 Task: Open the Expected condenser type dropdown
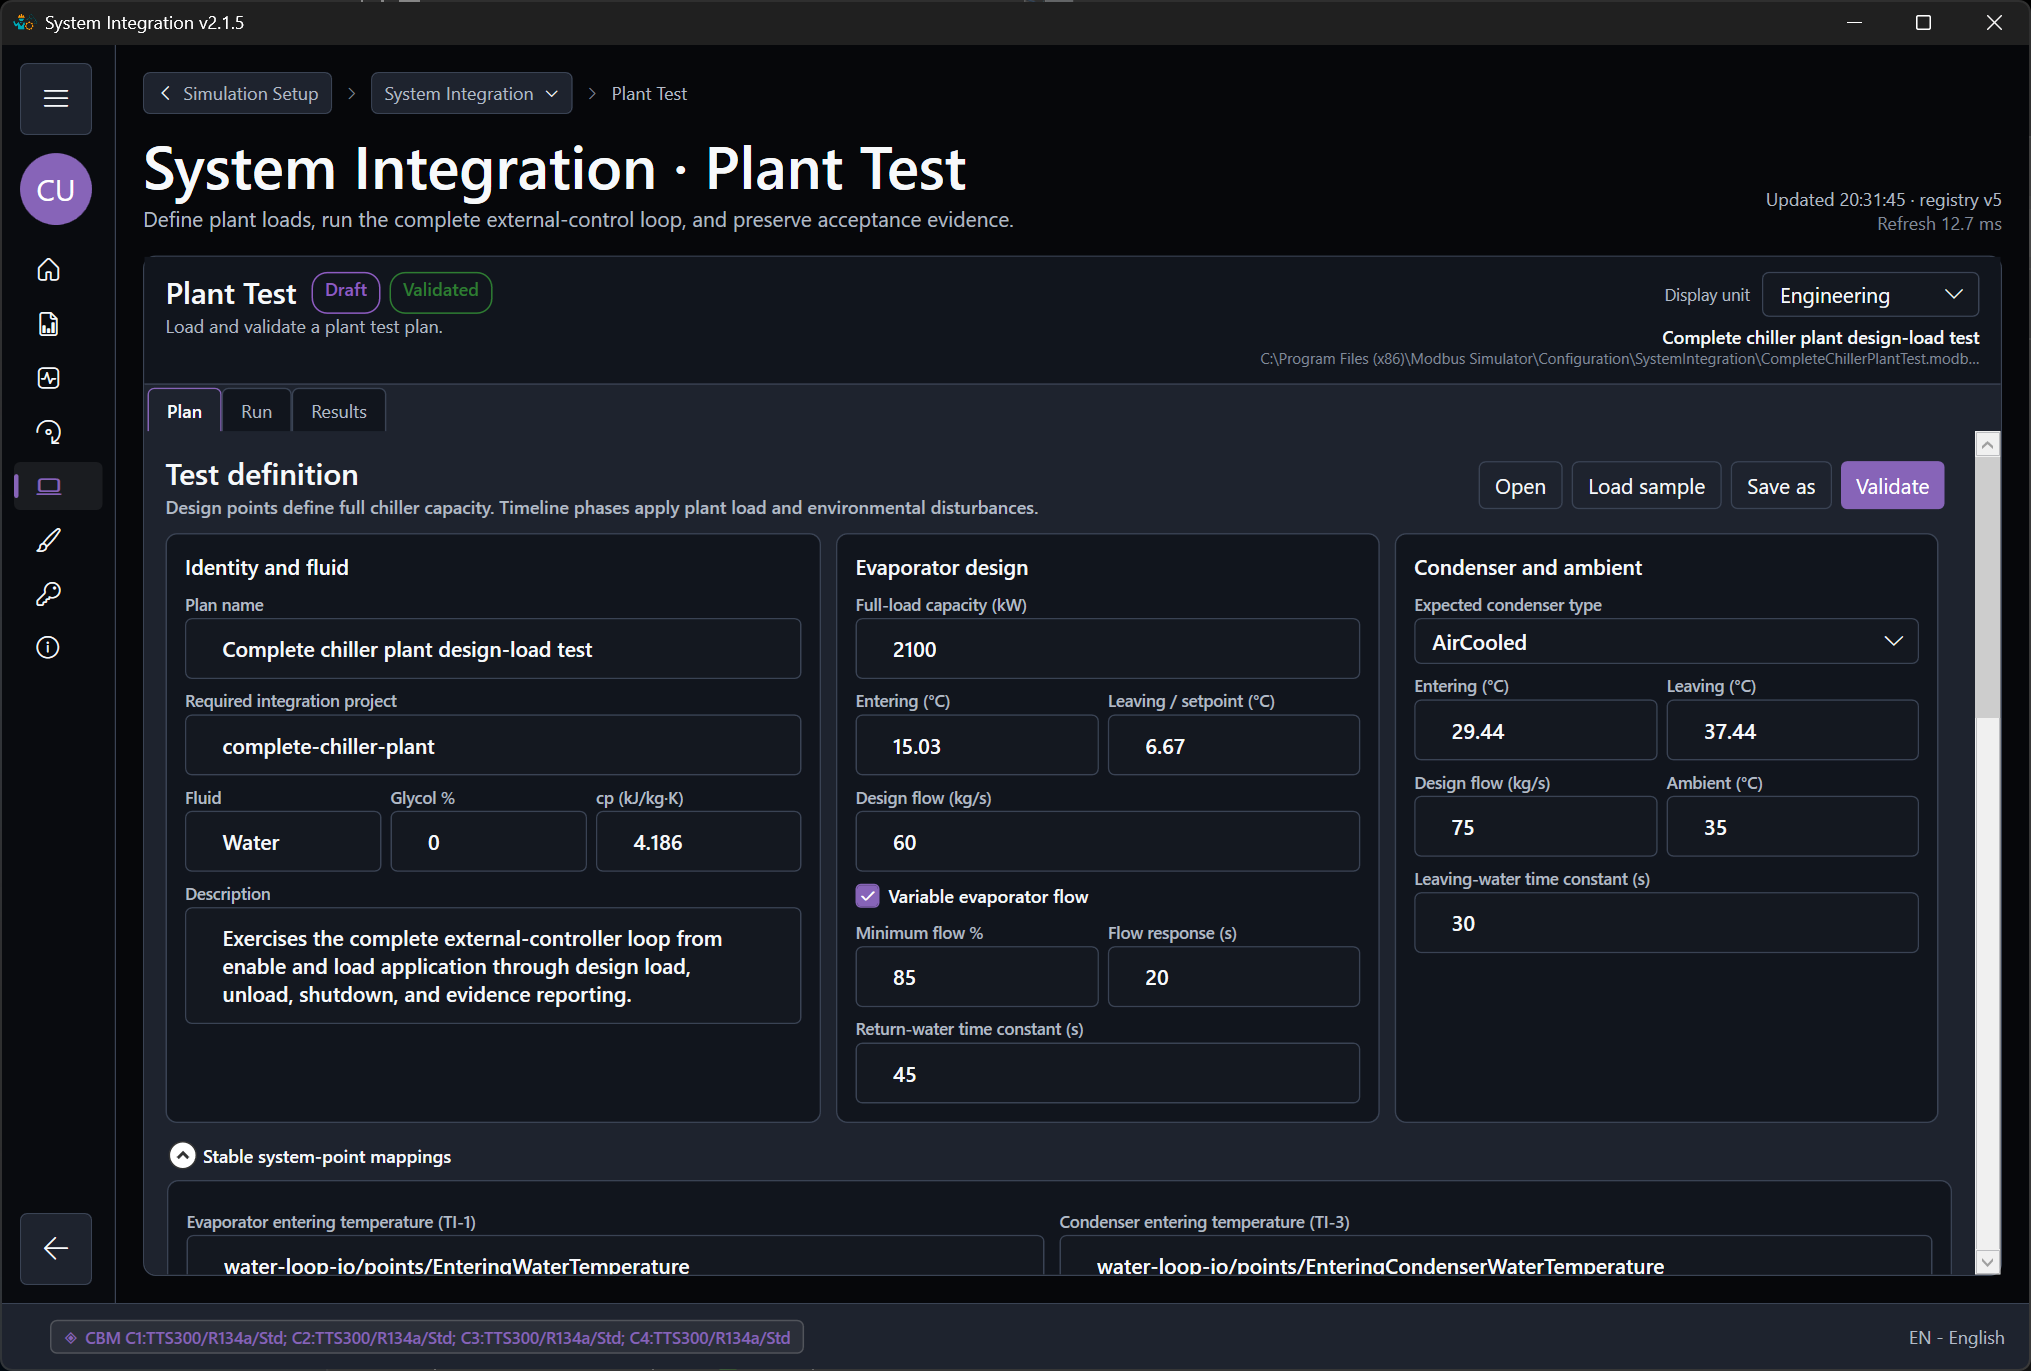[1666, 642]
